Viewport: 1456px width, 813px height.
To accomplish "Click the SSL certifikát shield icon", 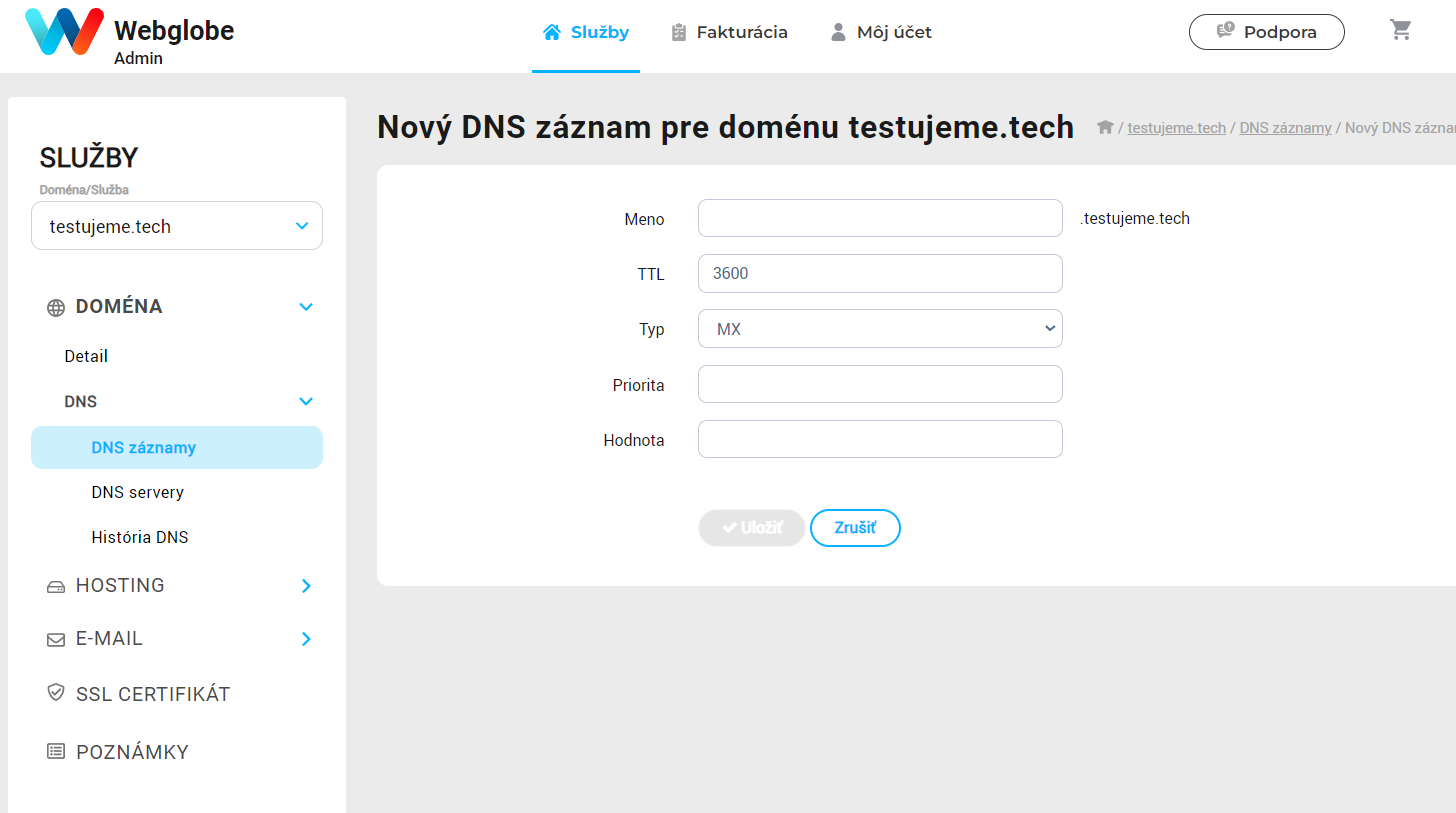I will coord(56,692).
